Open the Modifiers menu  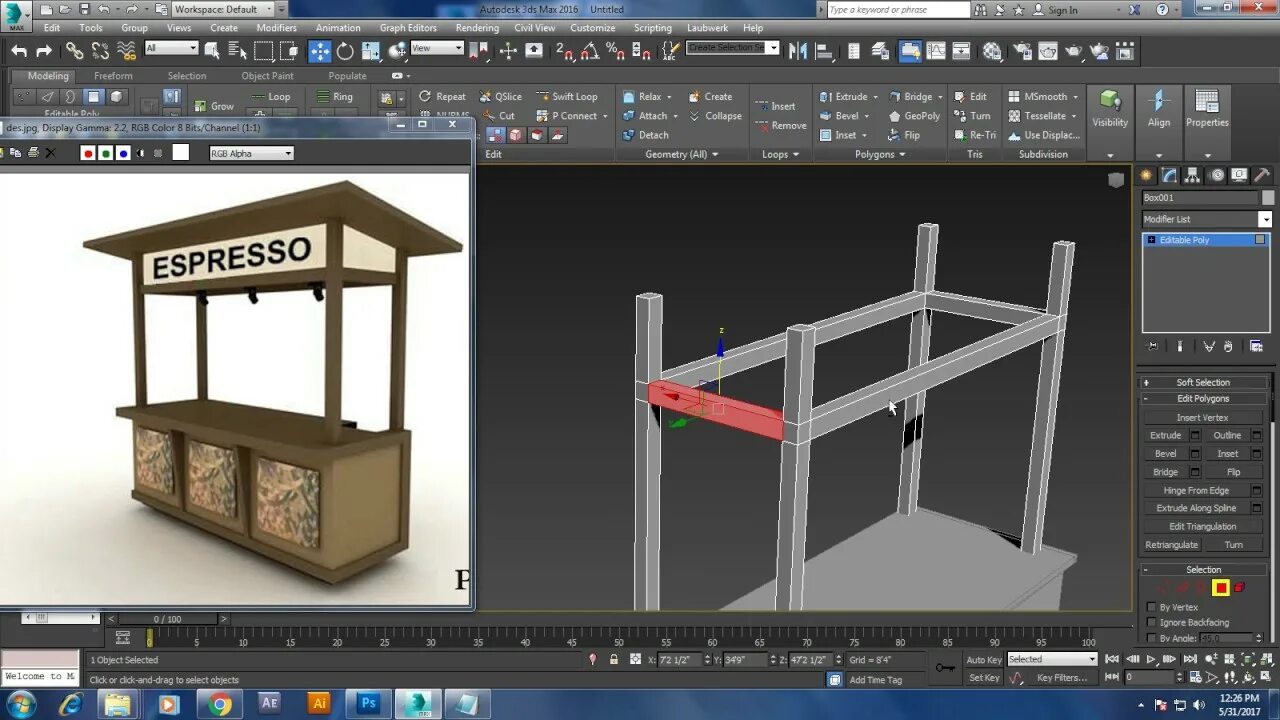coord(277,28)
